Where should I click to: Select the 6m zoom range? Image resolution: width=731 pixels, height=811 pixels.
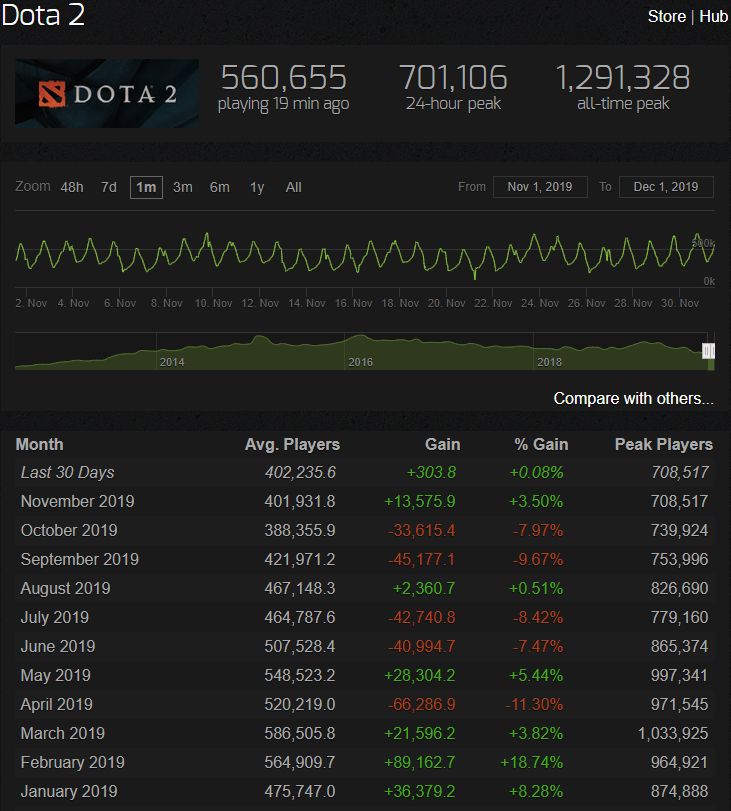click(219, 187)
